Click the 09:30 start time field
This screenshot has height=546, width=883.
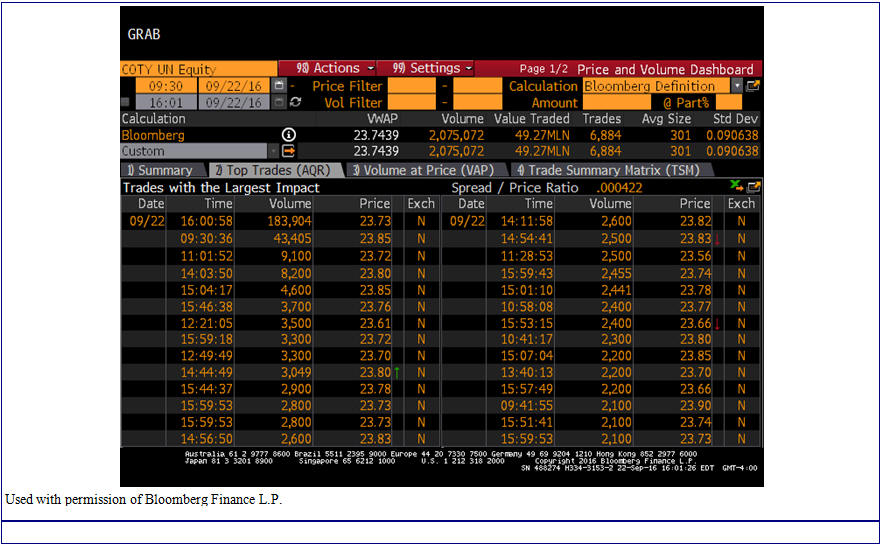pos(158,86)
